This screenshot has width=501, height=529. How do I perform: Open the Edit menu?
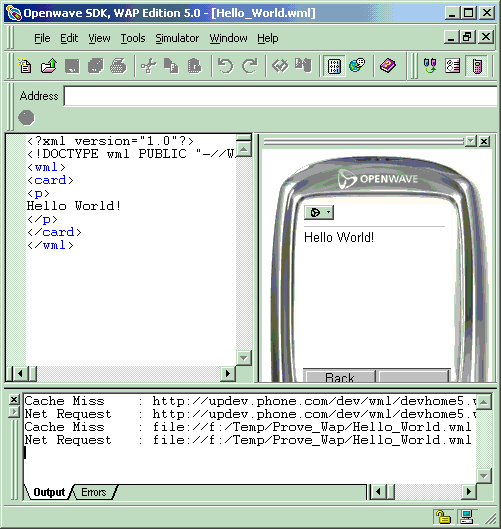69,38
